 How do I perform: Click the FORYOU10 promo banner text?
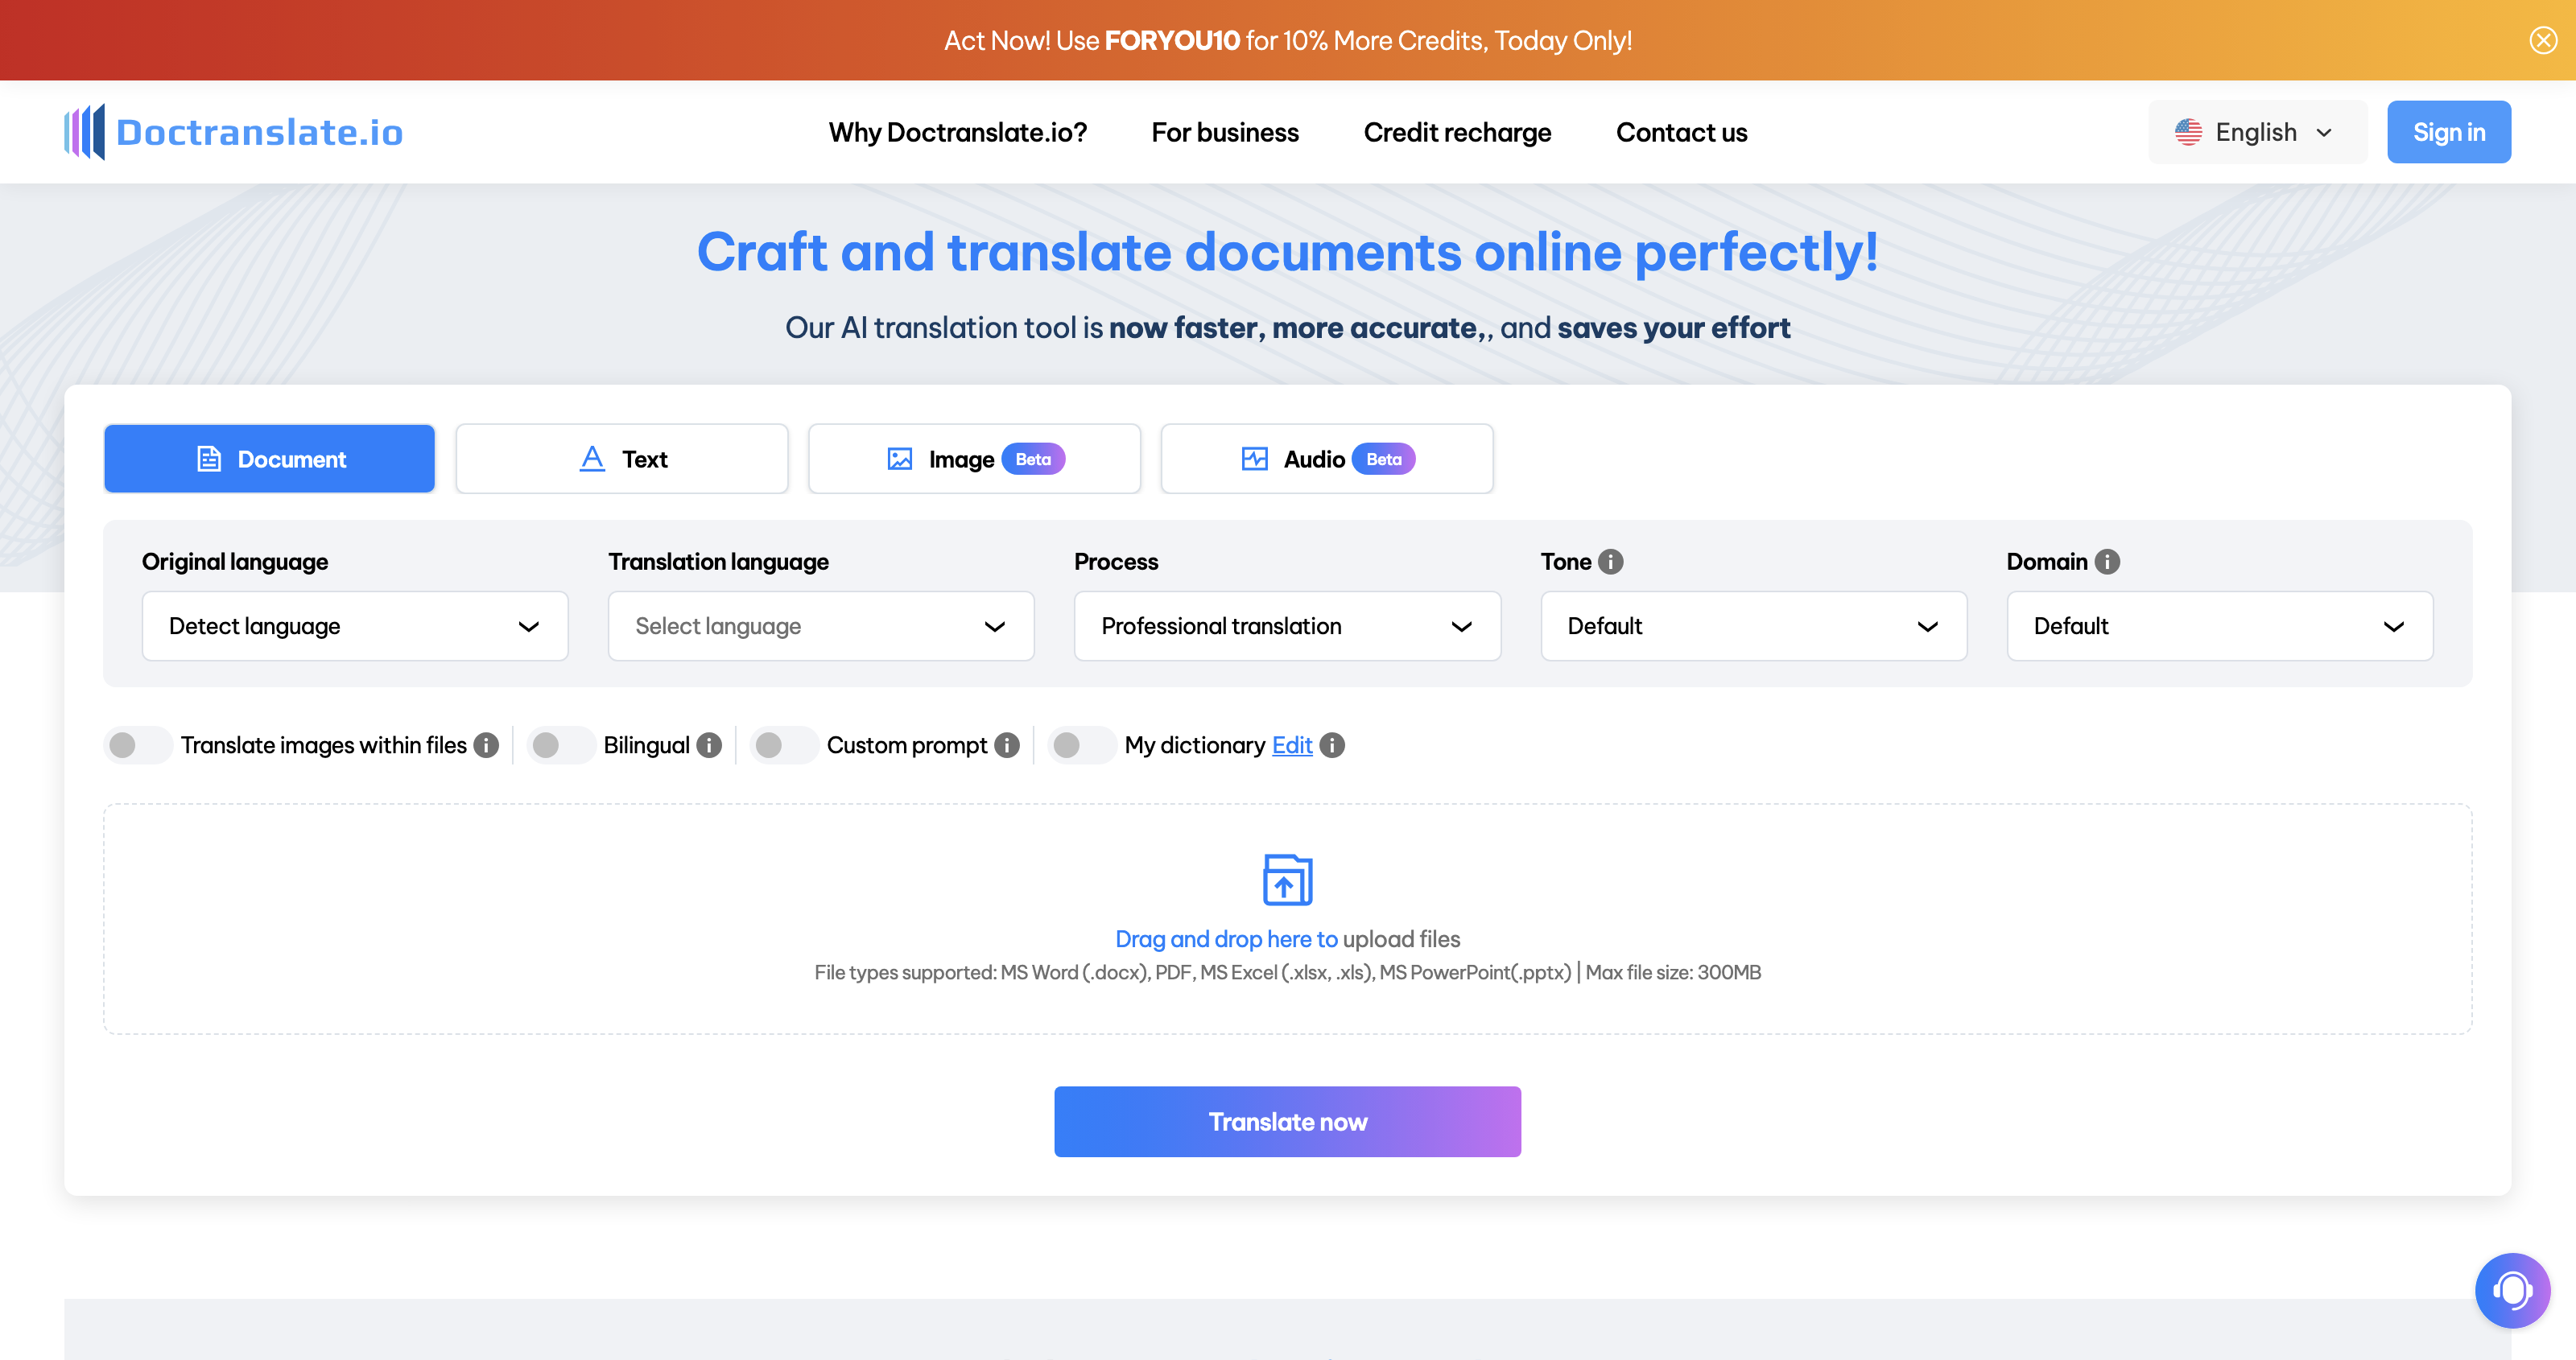click(1288, 40)
